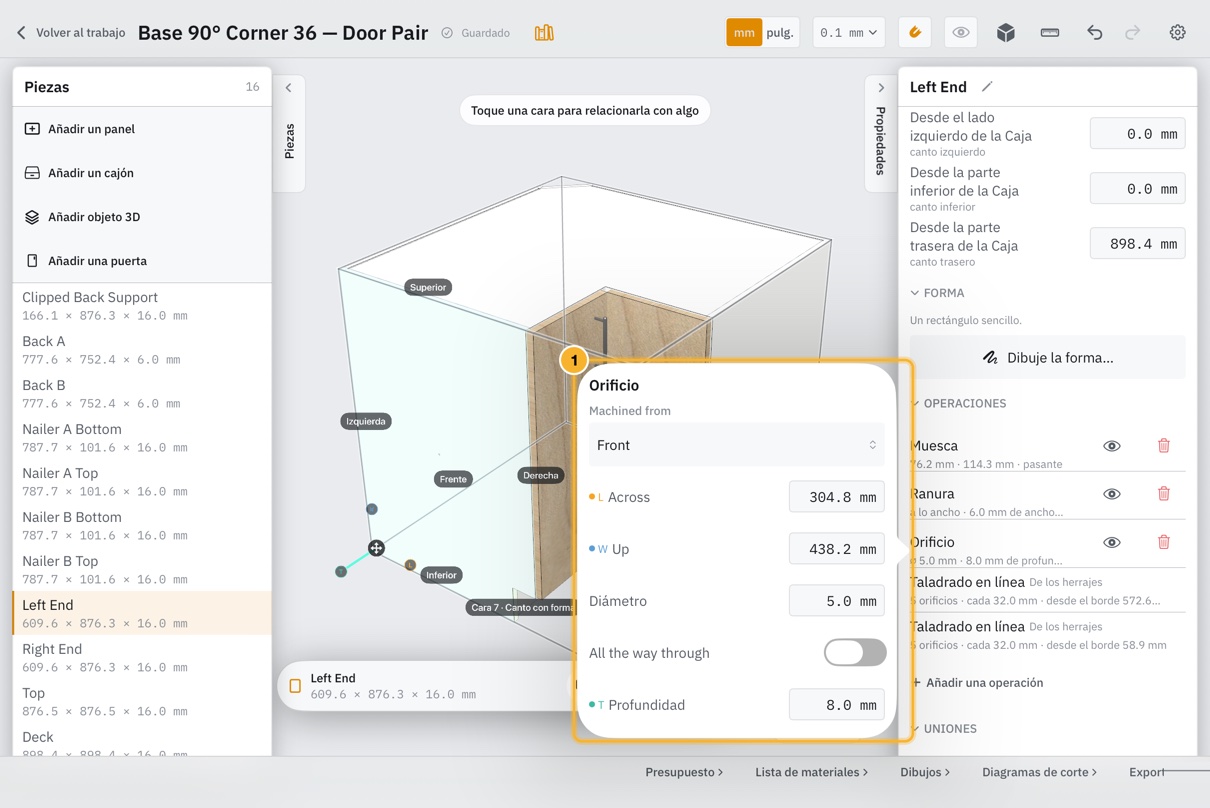Image resolution: width=1210 pixels, height=808 pixels.
Task: Open the settings gear
Action: pyautogui.click(x=1178, y=33)
